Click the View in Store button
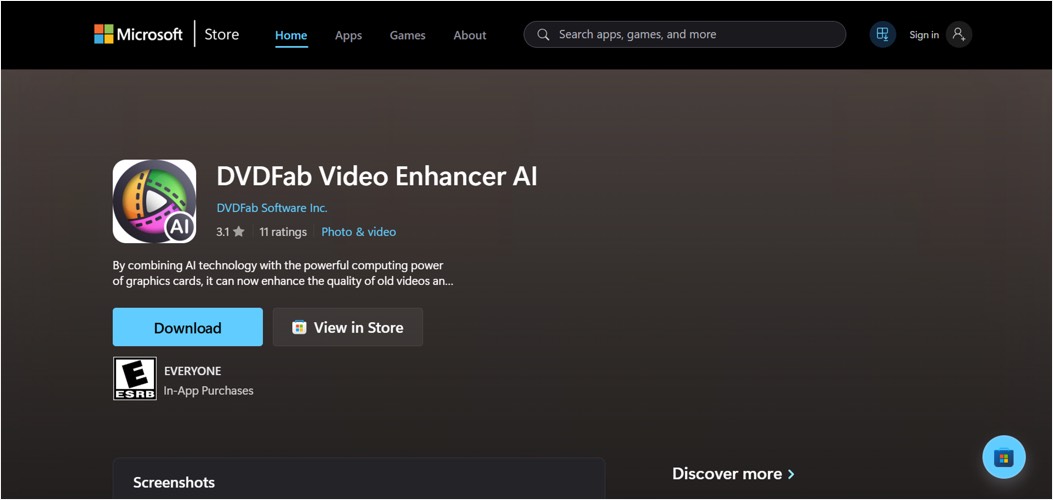 pos(348,327)
